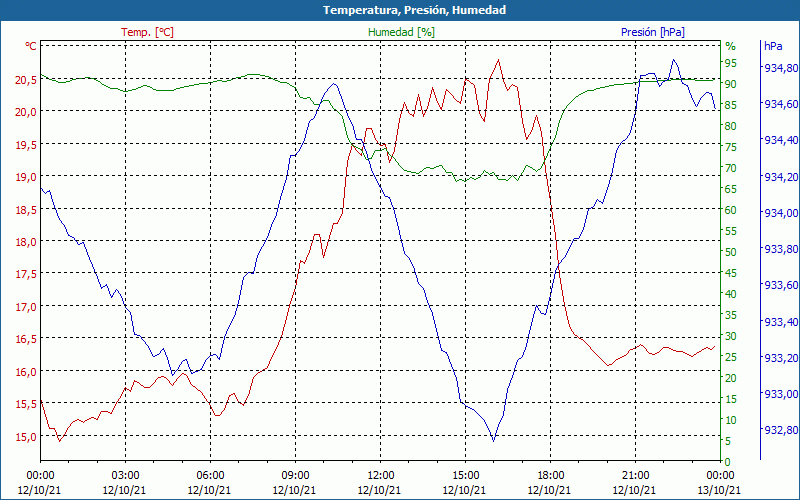Click the pressure axis value '934,00'
The width and height of the screenshot is (800, 500).
[781, 213]
